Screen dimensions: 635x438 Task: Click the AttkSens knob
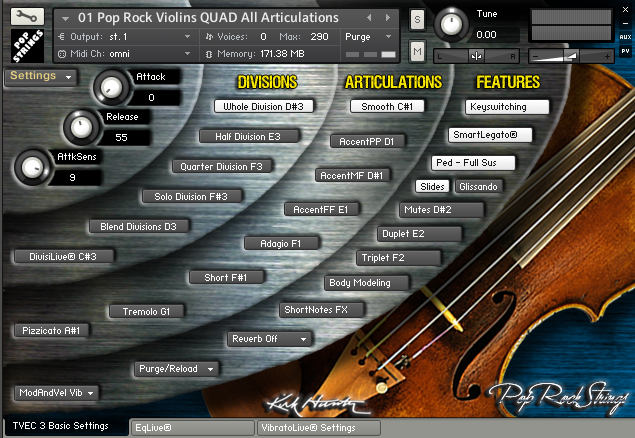32,167
